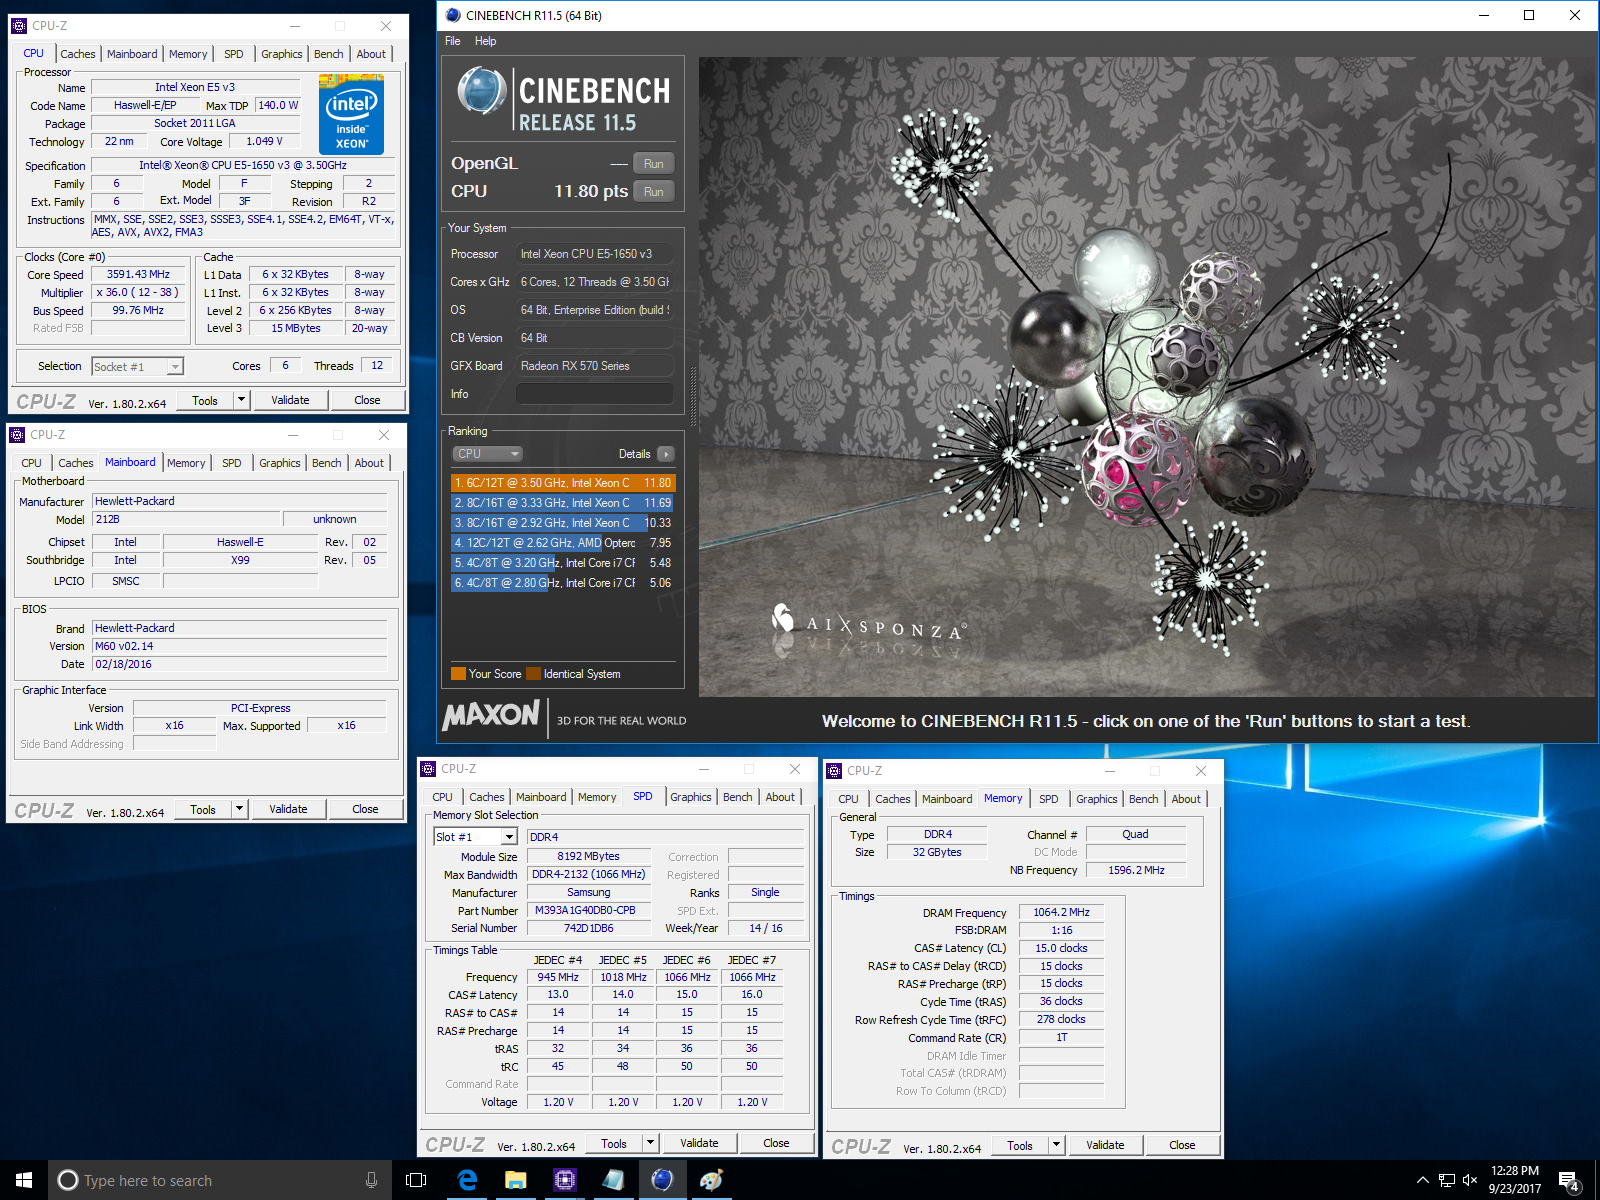
Task: Open the Ranking CPU dropdown
Action: (x=488, y=454)
